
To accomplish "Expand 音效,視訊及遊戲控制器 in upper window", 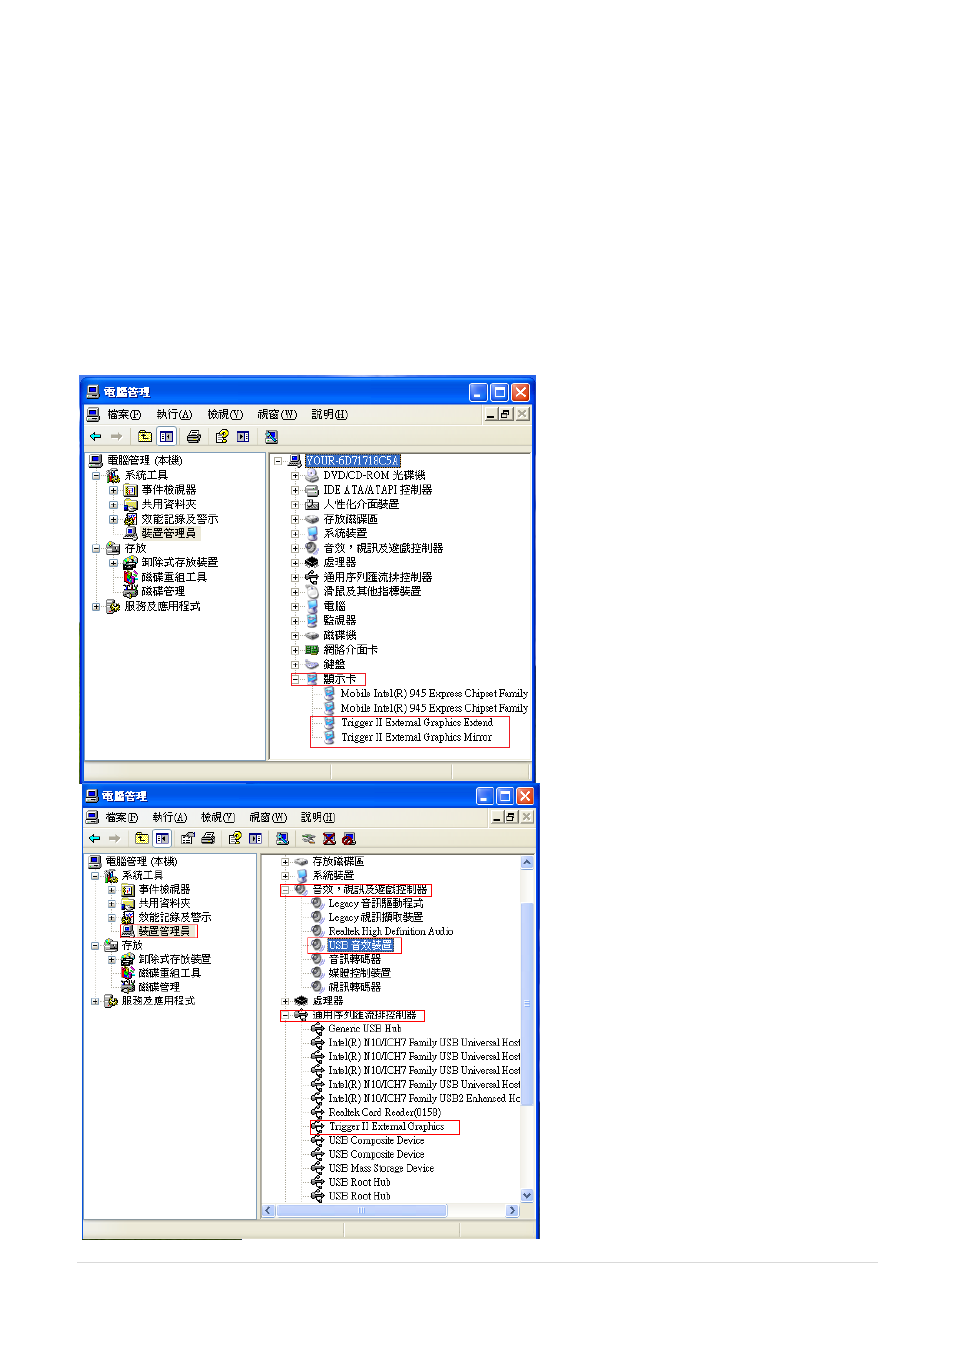I will [295, 548].
